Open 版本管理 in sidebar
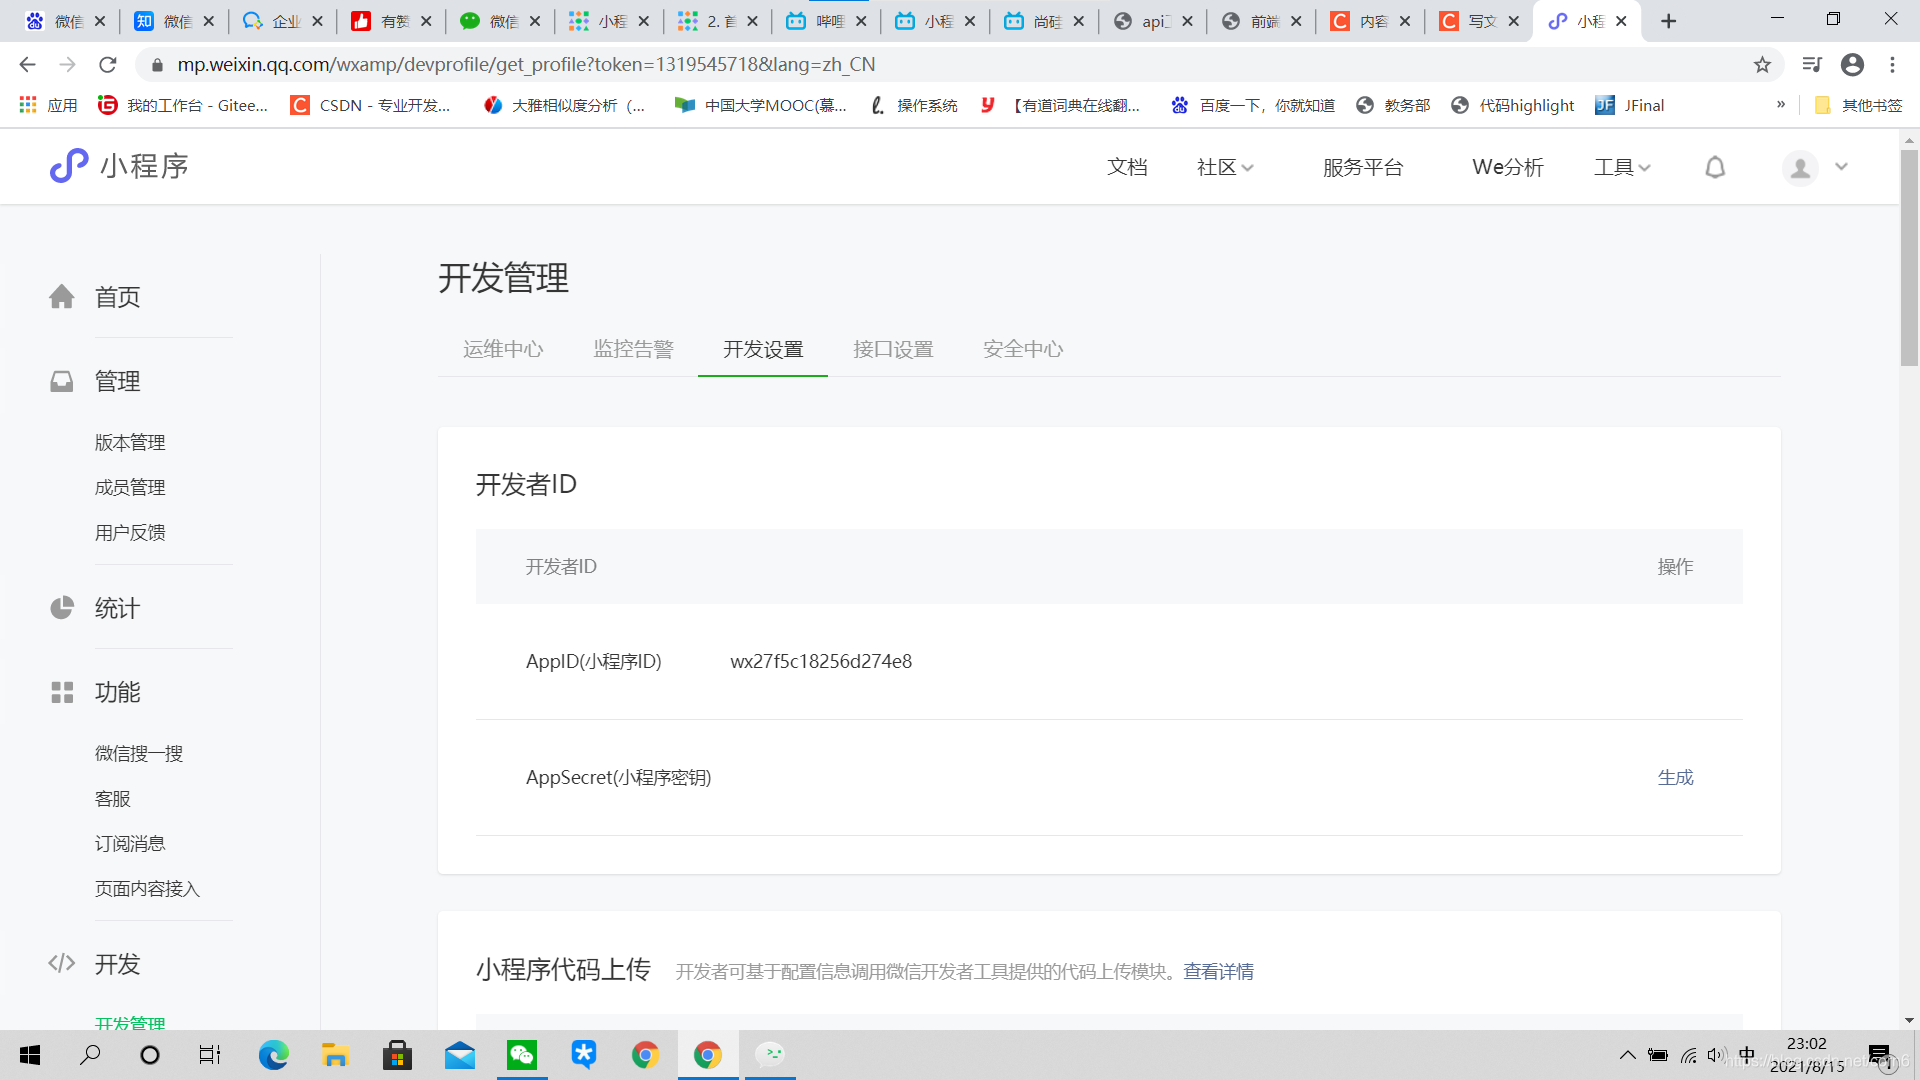The width and height of the screenshot is (1920, 1080). point(130,442)
